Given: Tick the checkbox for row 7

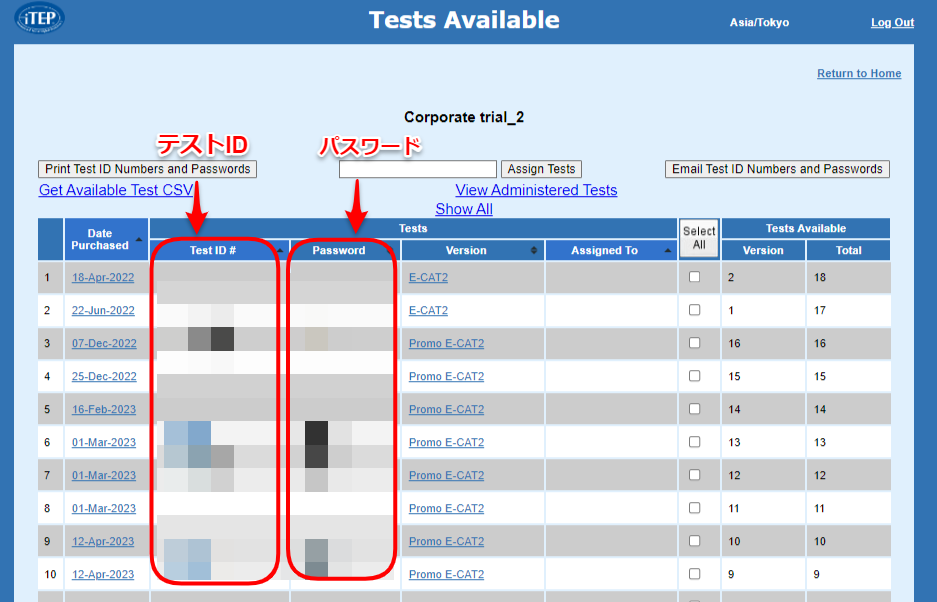Looking at the screenshot, I should [694, 474].
